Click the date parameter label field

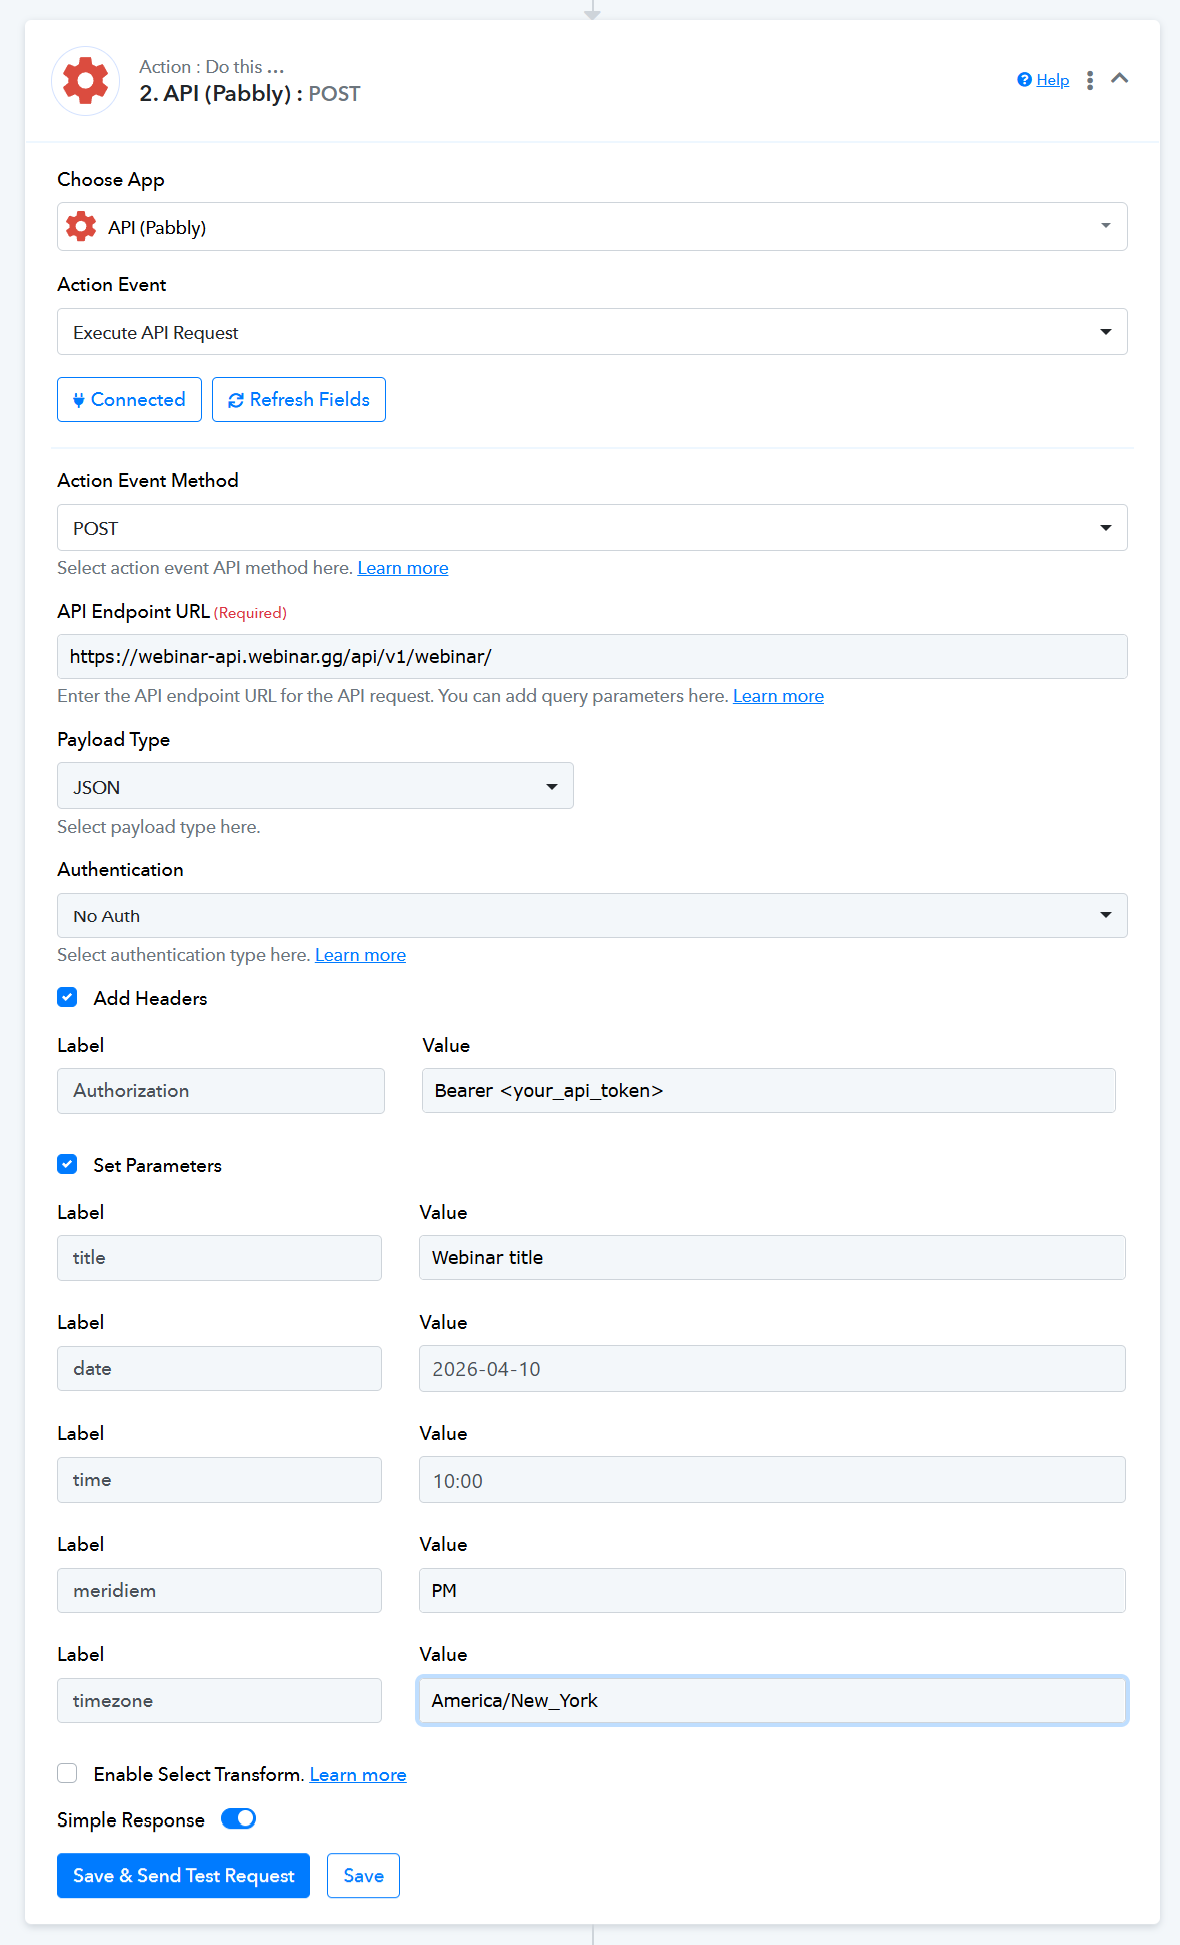pyautogui.click(x=219, y=1369)
